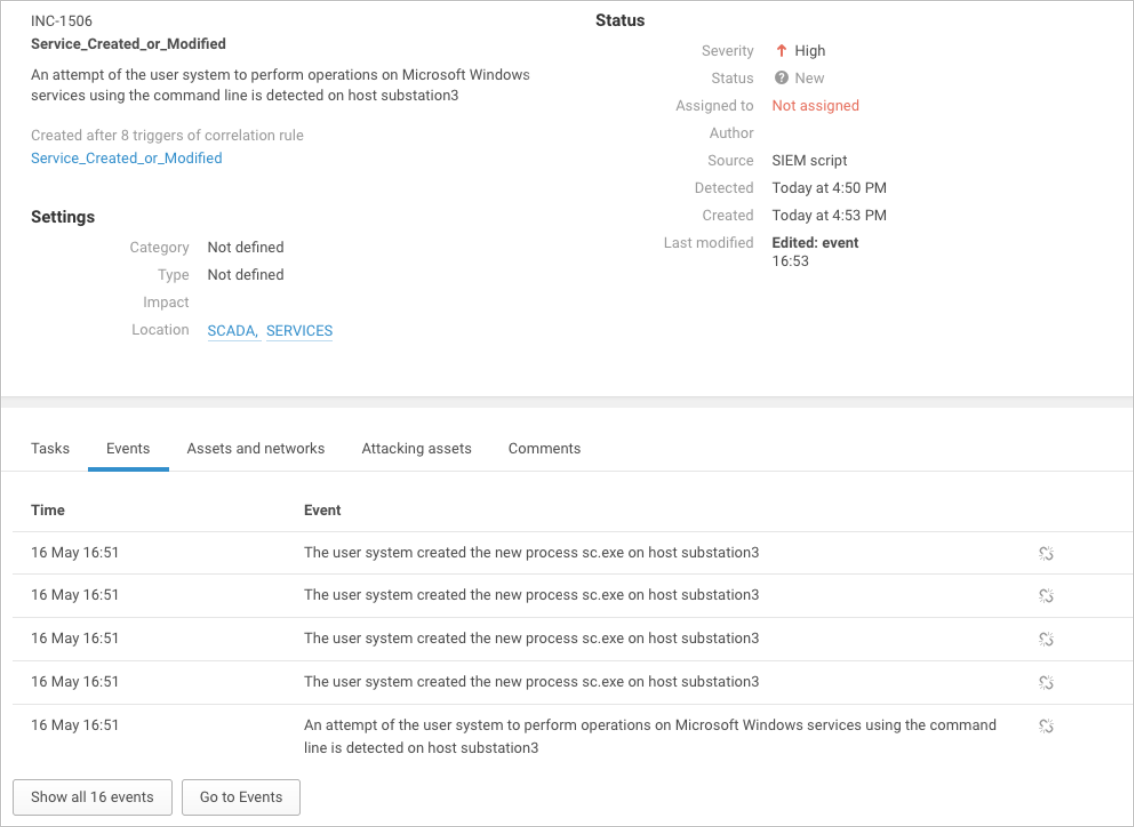The height and width of the screenshot is (827, 1134).
Task: Click the question mark icon beside New status
Action: pyautogui.click(x=782, y=78)
